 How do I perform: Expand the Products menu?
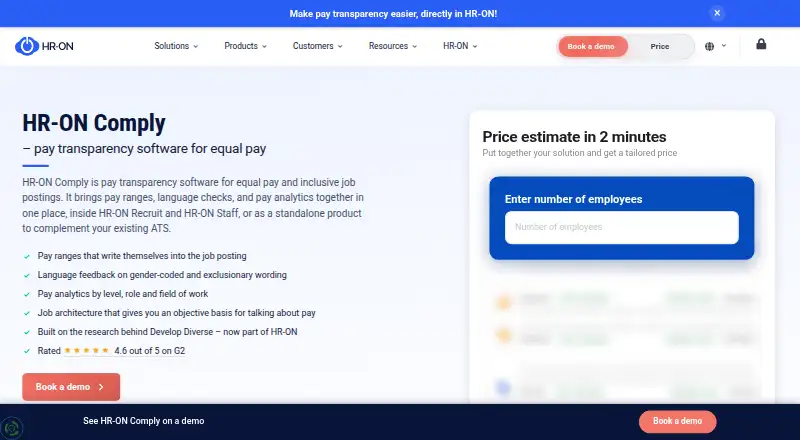(x=245, y=46)
